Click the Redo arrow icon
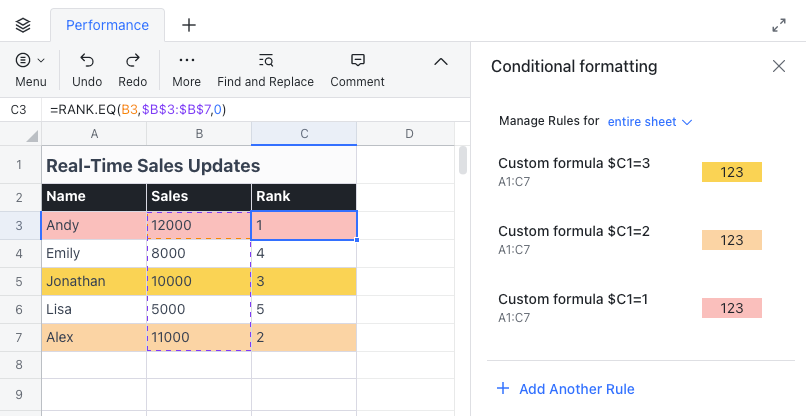The height and width of the screenshot is (416, 806). tap(132, 61)
